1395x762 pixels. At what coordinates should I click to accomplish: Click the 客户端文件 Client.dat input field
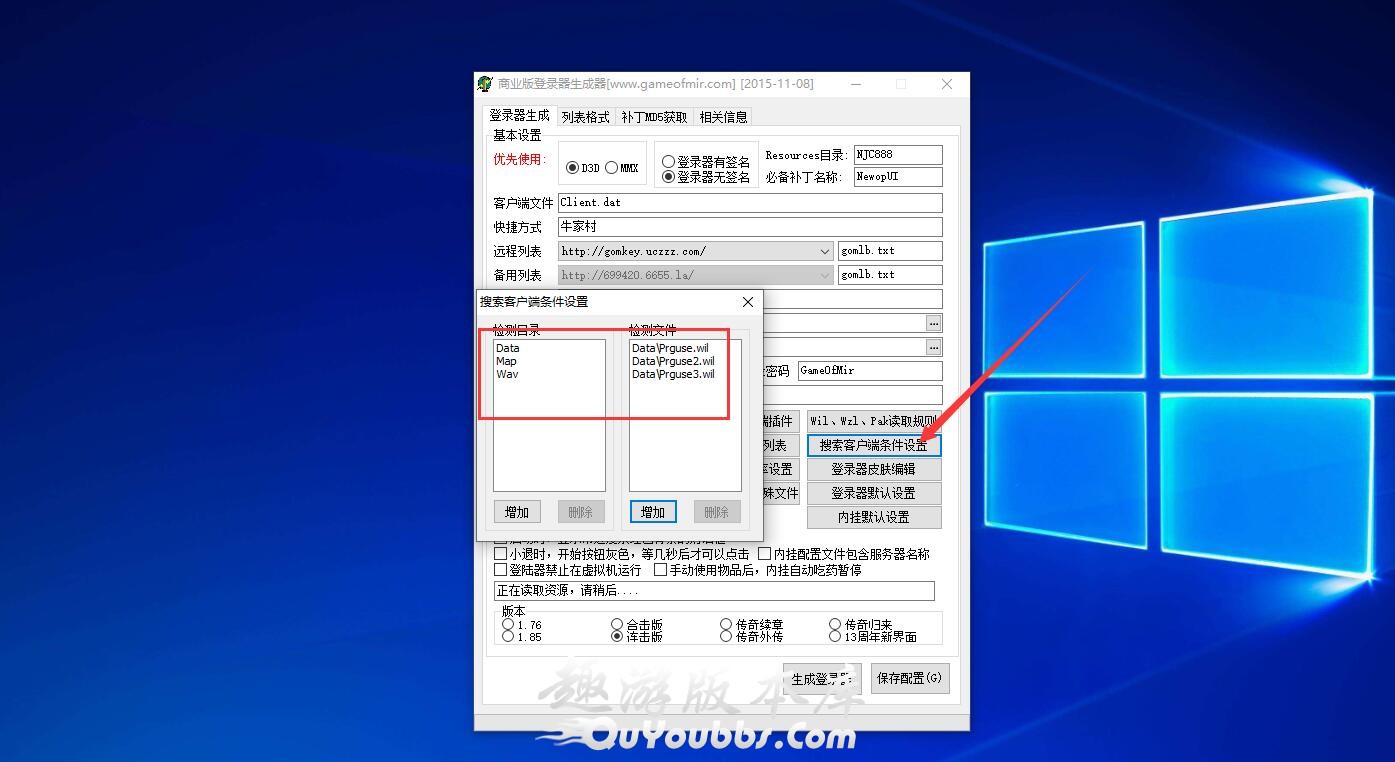tap(749, 203)
